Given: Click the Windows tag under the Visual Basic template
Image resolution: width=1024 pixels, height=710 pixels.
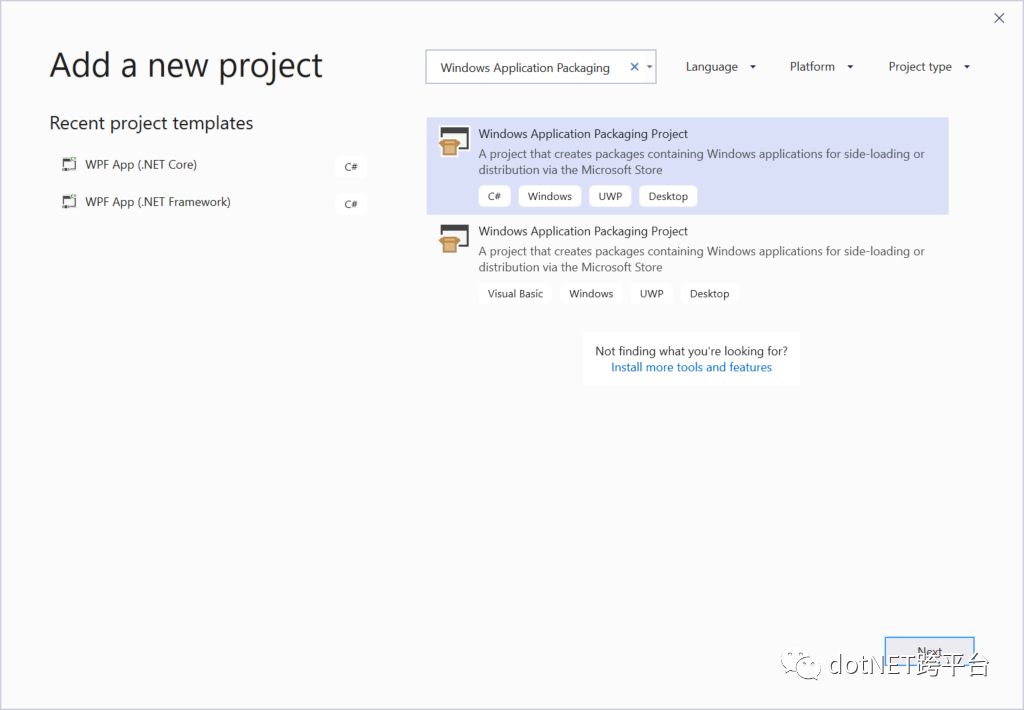Looking at the screenshot, I should coord(590,293).
